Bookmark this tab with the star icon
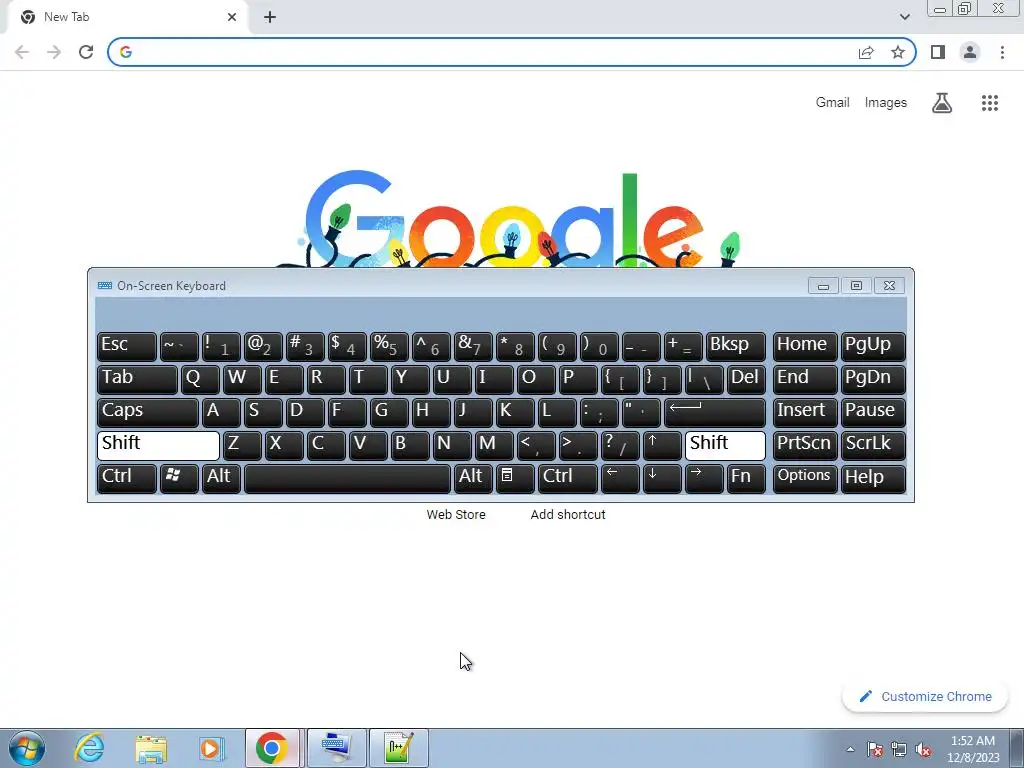1024x768 pixels. (x=898, y=52)
